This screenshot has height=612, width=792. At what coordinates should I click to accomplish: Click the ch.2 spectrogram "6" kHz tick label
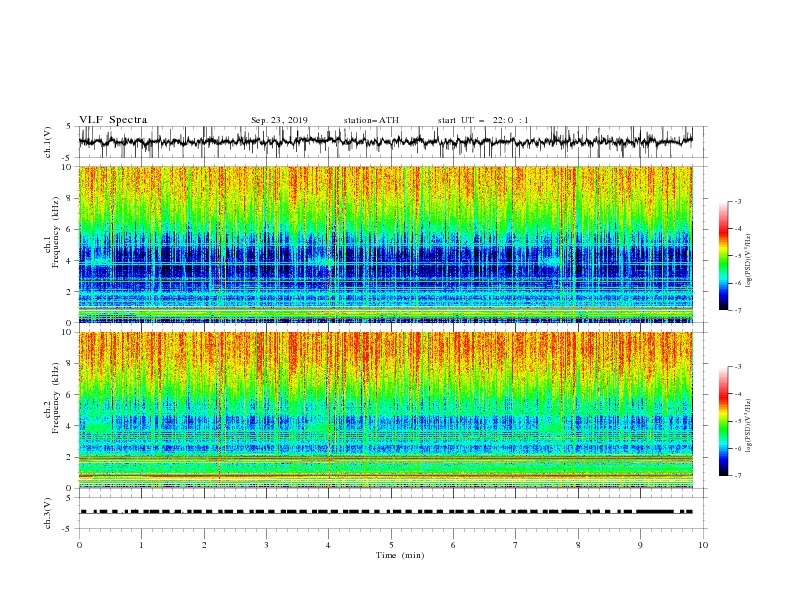tap(69, 395)
